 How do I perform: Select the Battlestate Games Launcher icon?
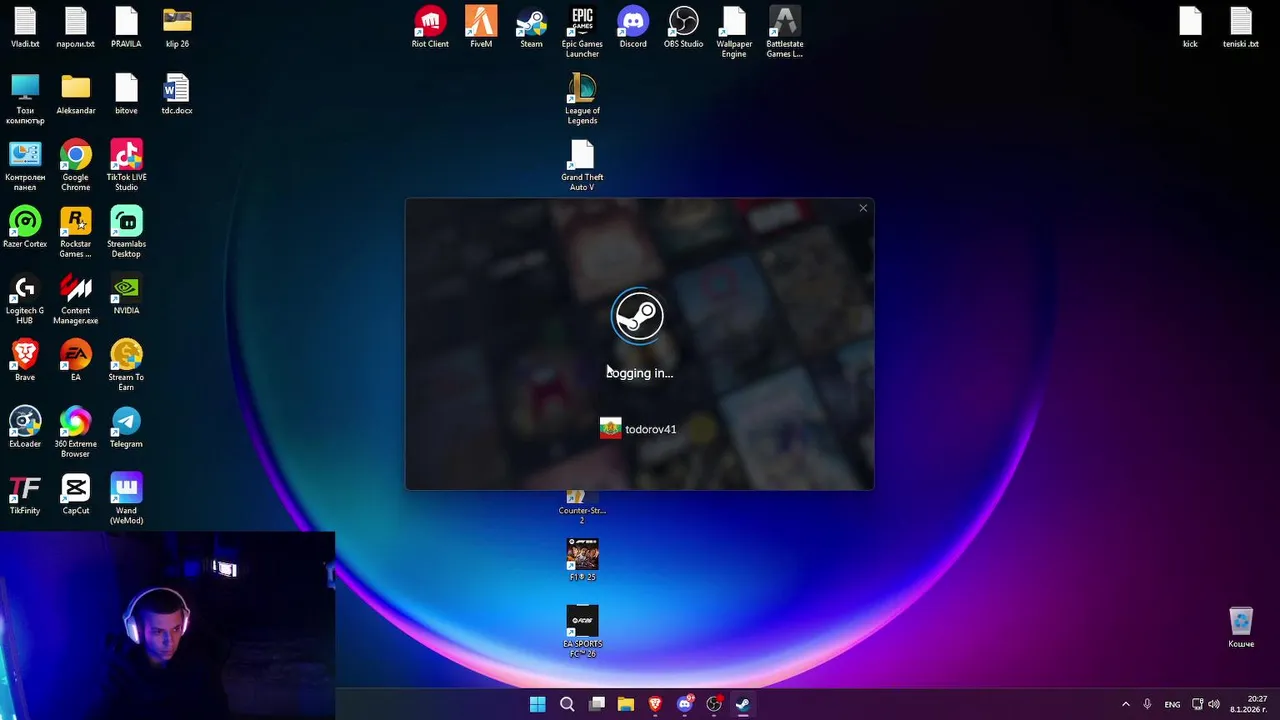pos(785,32)
